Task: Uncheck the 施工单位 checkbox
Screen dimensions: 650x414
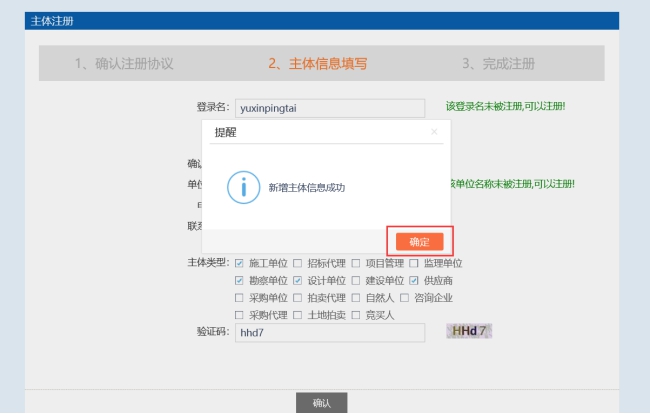Action: tap(239, 263)
